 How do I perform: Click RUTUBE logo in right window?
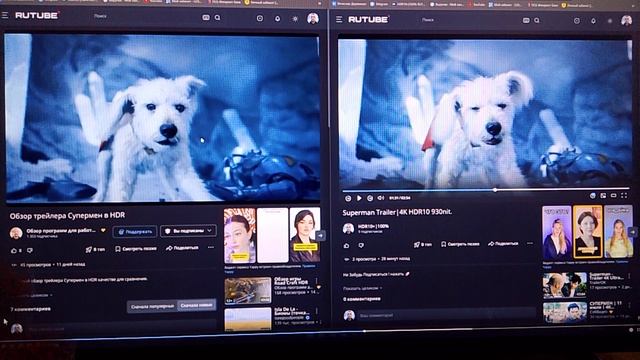[369, 19]
